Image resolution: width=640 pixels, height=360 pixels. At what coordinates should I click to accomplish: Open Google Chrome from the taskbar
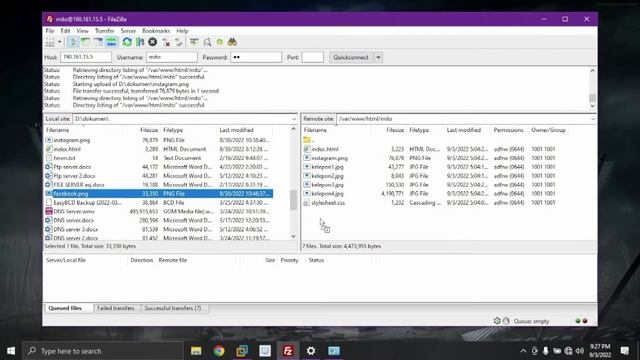[x=219, y=351]
